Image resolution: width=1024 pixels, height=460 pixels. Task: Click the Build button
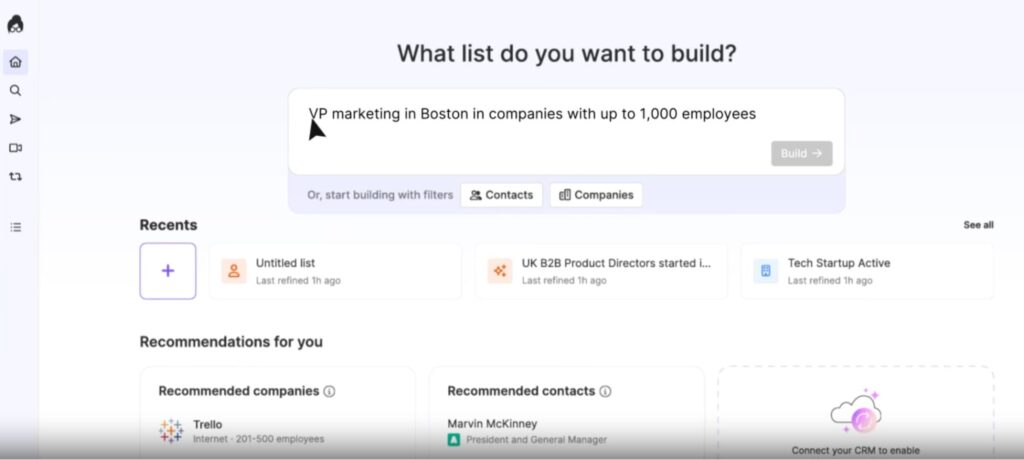(x=801, y=154)
